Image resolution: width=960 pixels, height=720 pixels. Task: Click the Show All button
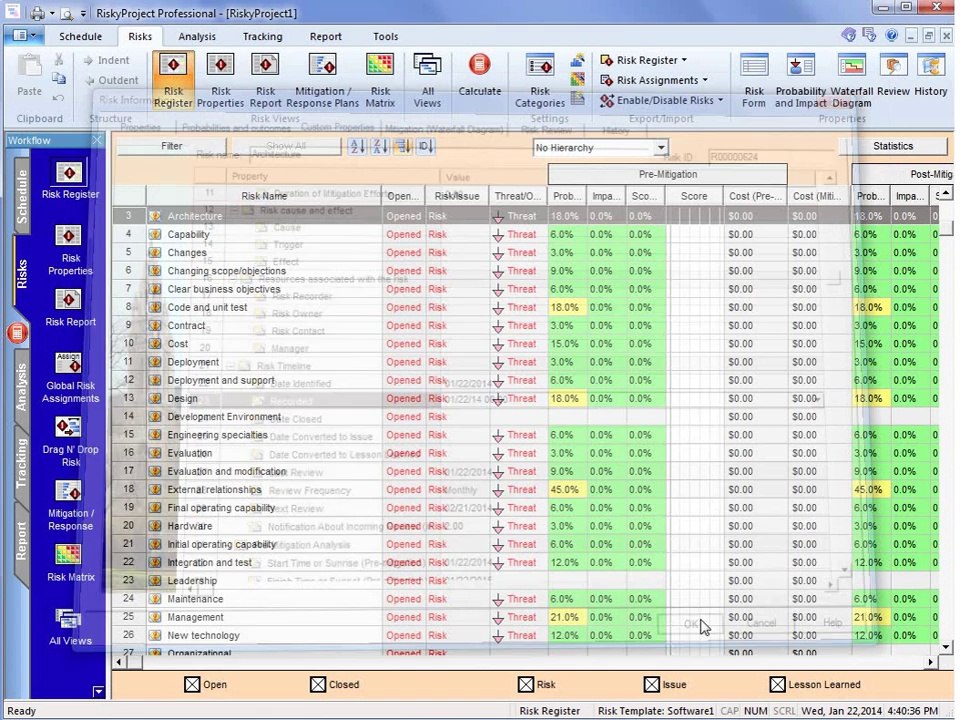(x=286, y=146)
